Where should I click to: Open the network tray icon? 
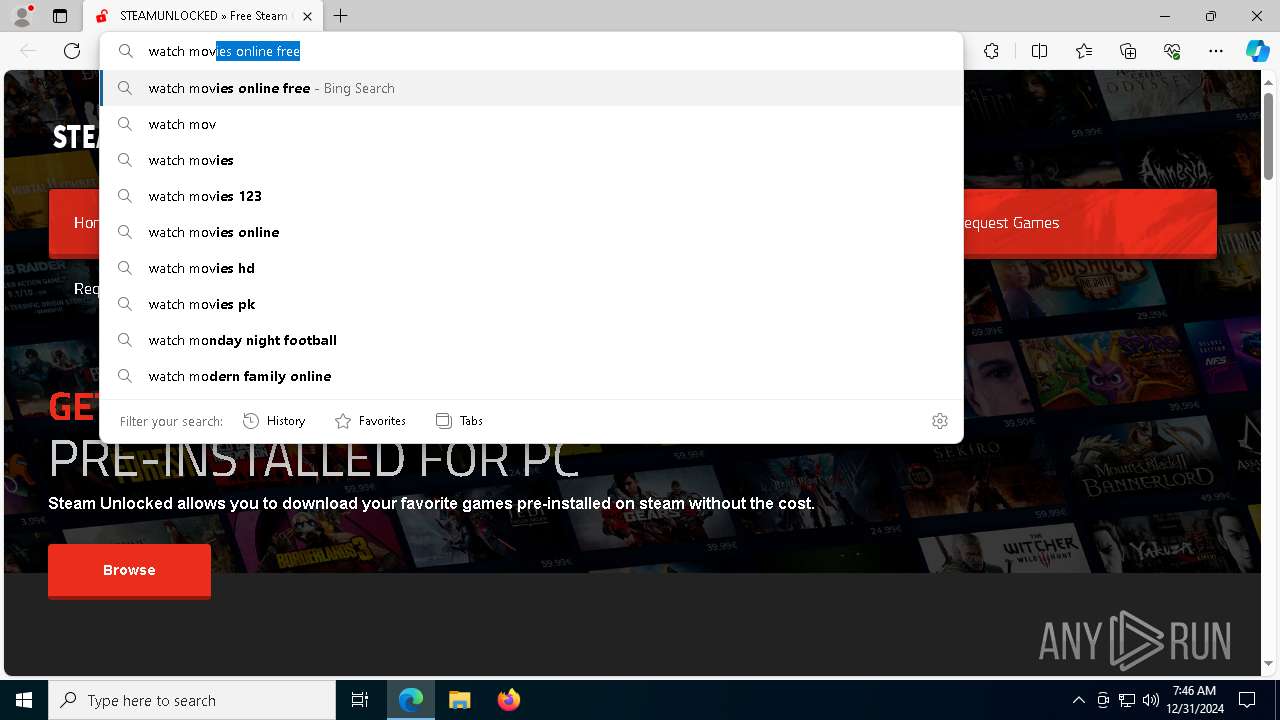click(1127, 700)
